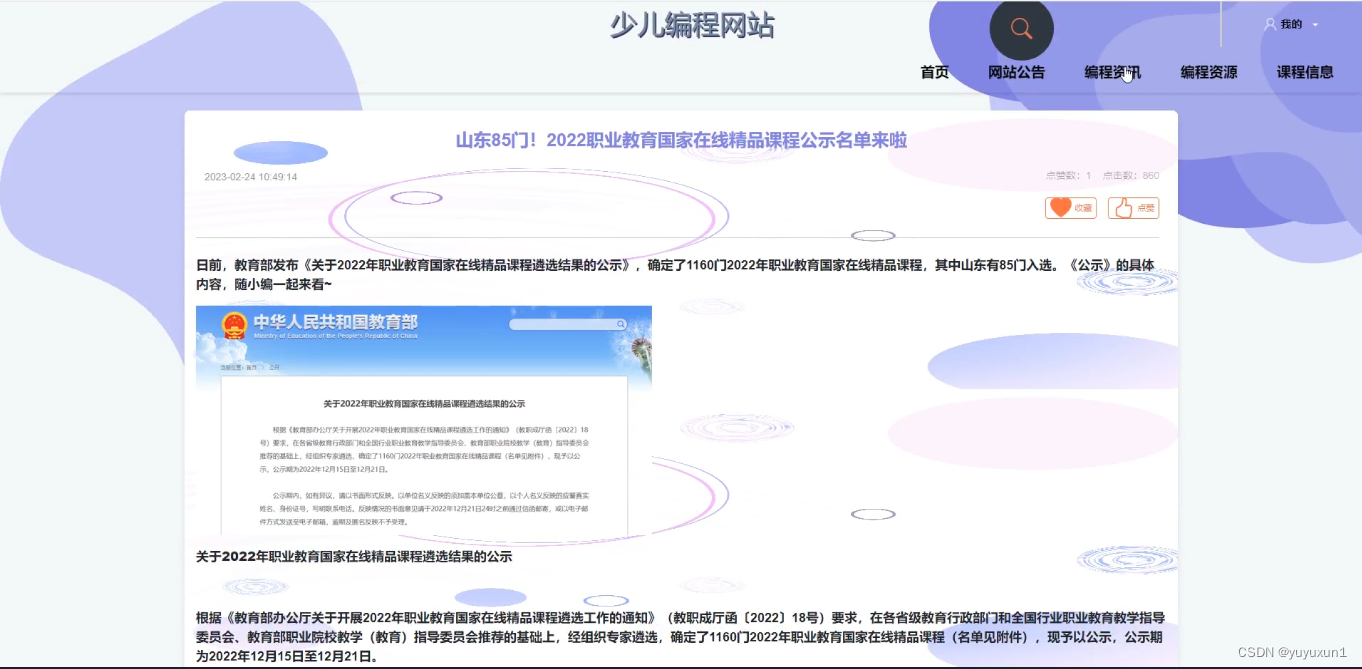This screenshot has height=669, width=1362.
Task: Click the 少儿编程网站 site title
Action: [x=692, y=25]
